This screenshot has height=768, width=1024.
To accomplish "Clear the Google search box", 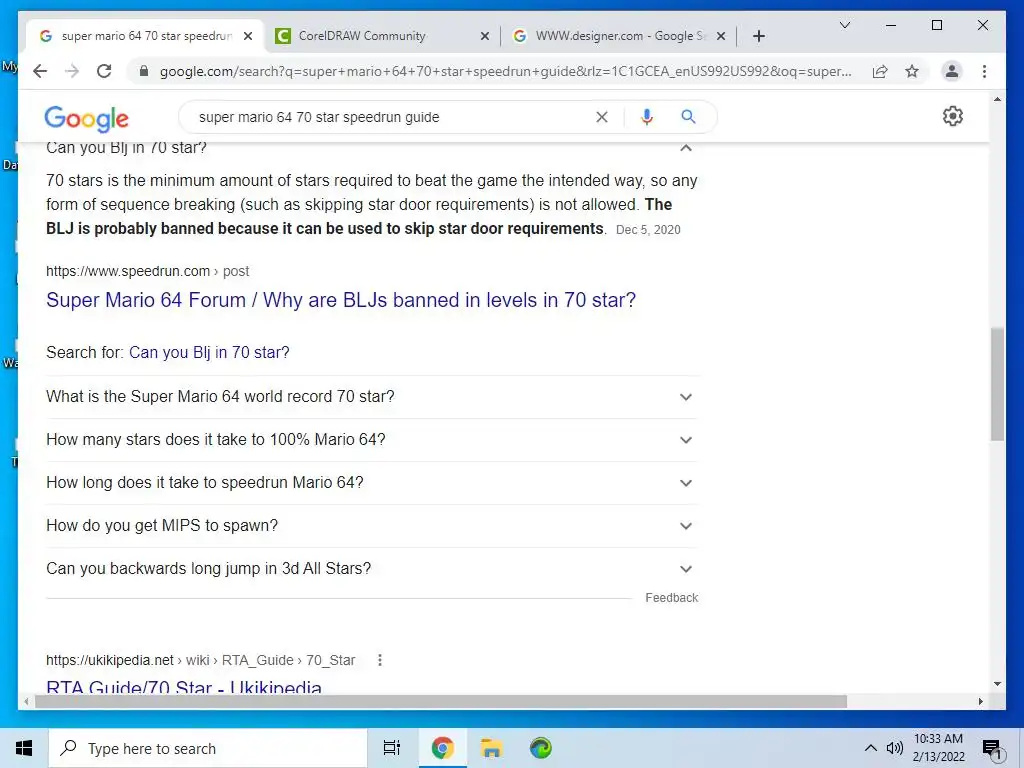I will click(601, 117).
